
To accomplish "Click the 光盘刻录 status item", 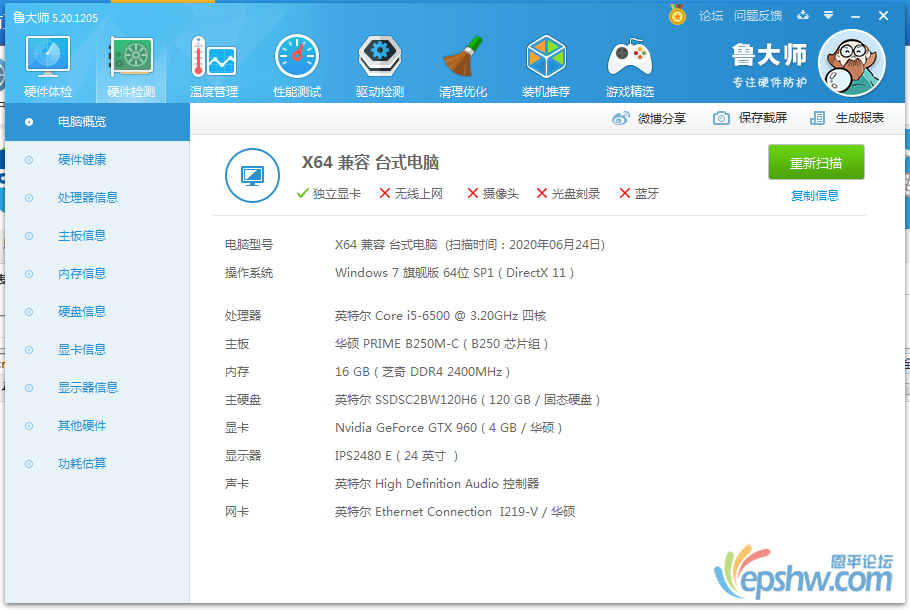I will (568, 194).
